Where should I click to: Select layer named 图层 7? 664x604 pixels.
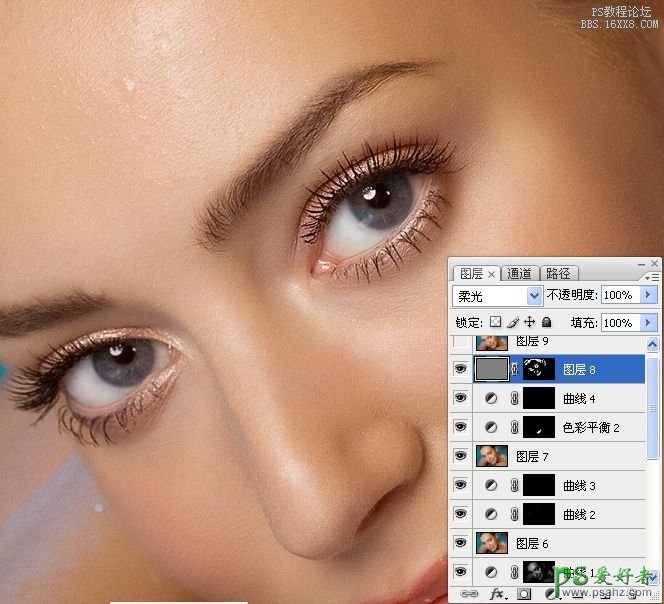(x=532, y=457)
